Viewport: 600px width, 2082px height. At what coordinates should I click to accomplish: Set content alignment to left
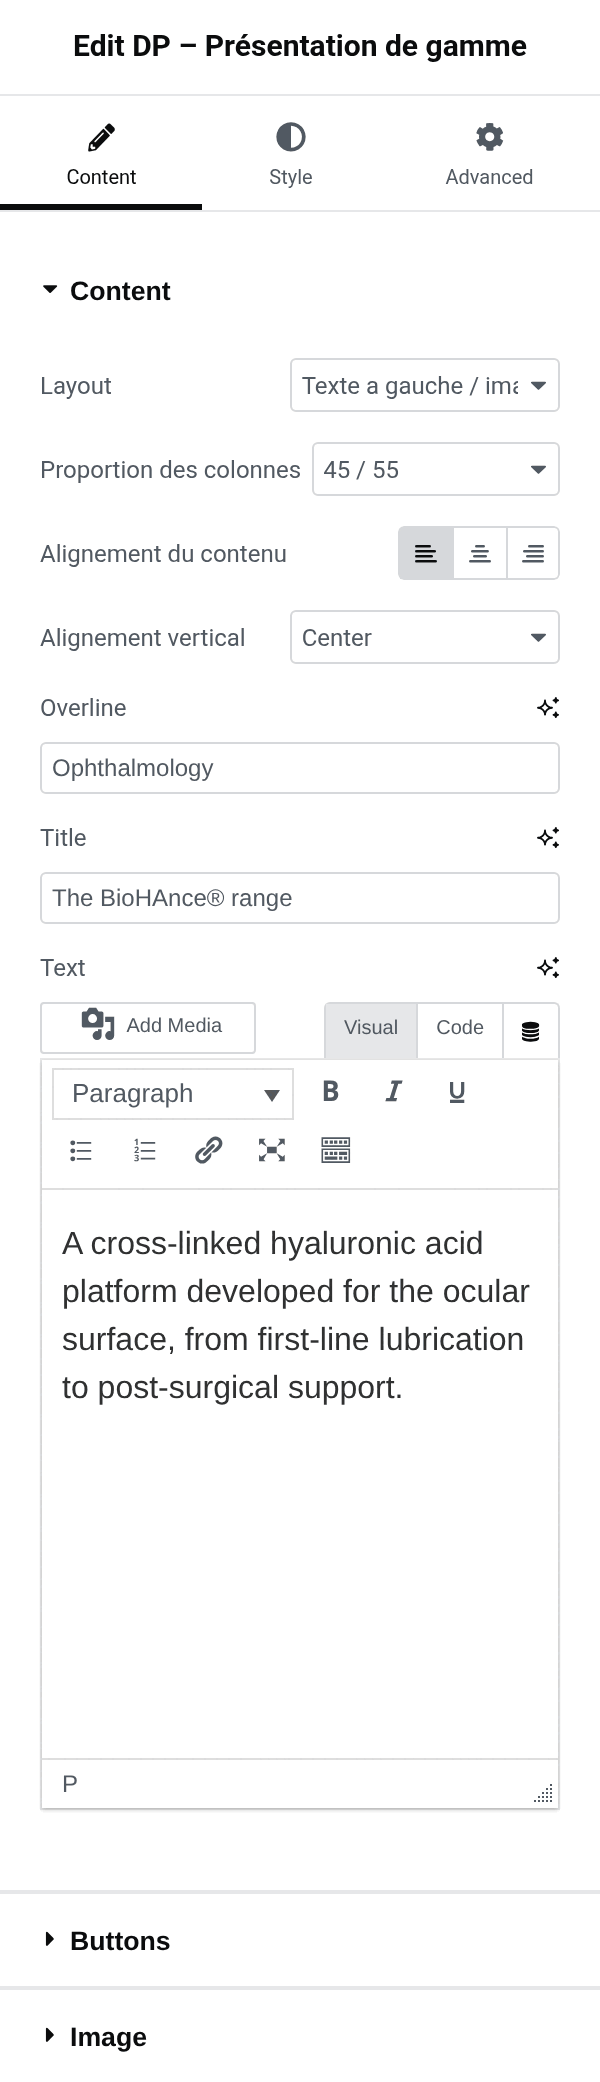[x=426, y=554]
